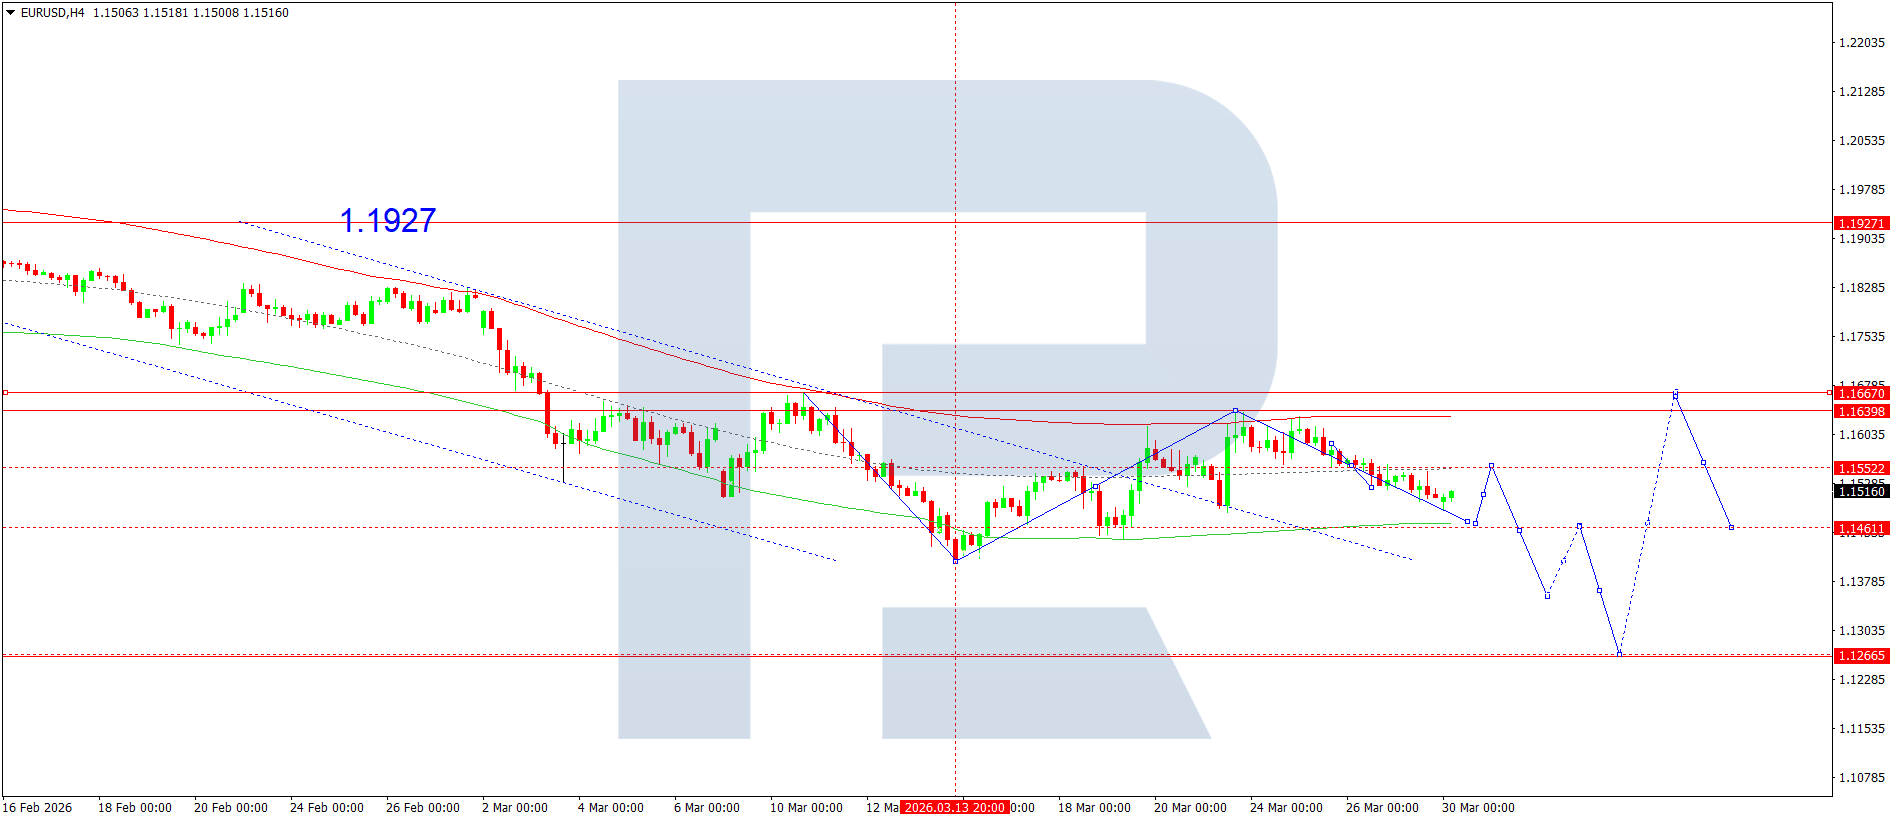Click the black 1.15160 current price tag
Screen dimensions: 1896x820
[x=1860, y=491]
